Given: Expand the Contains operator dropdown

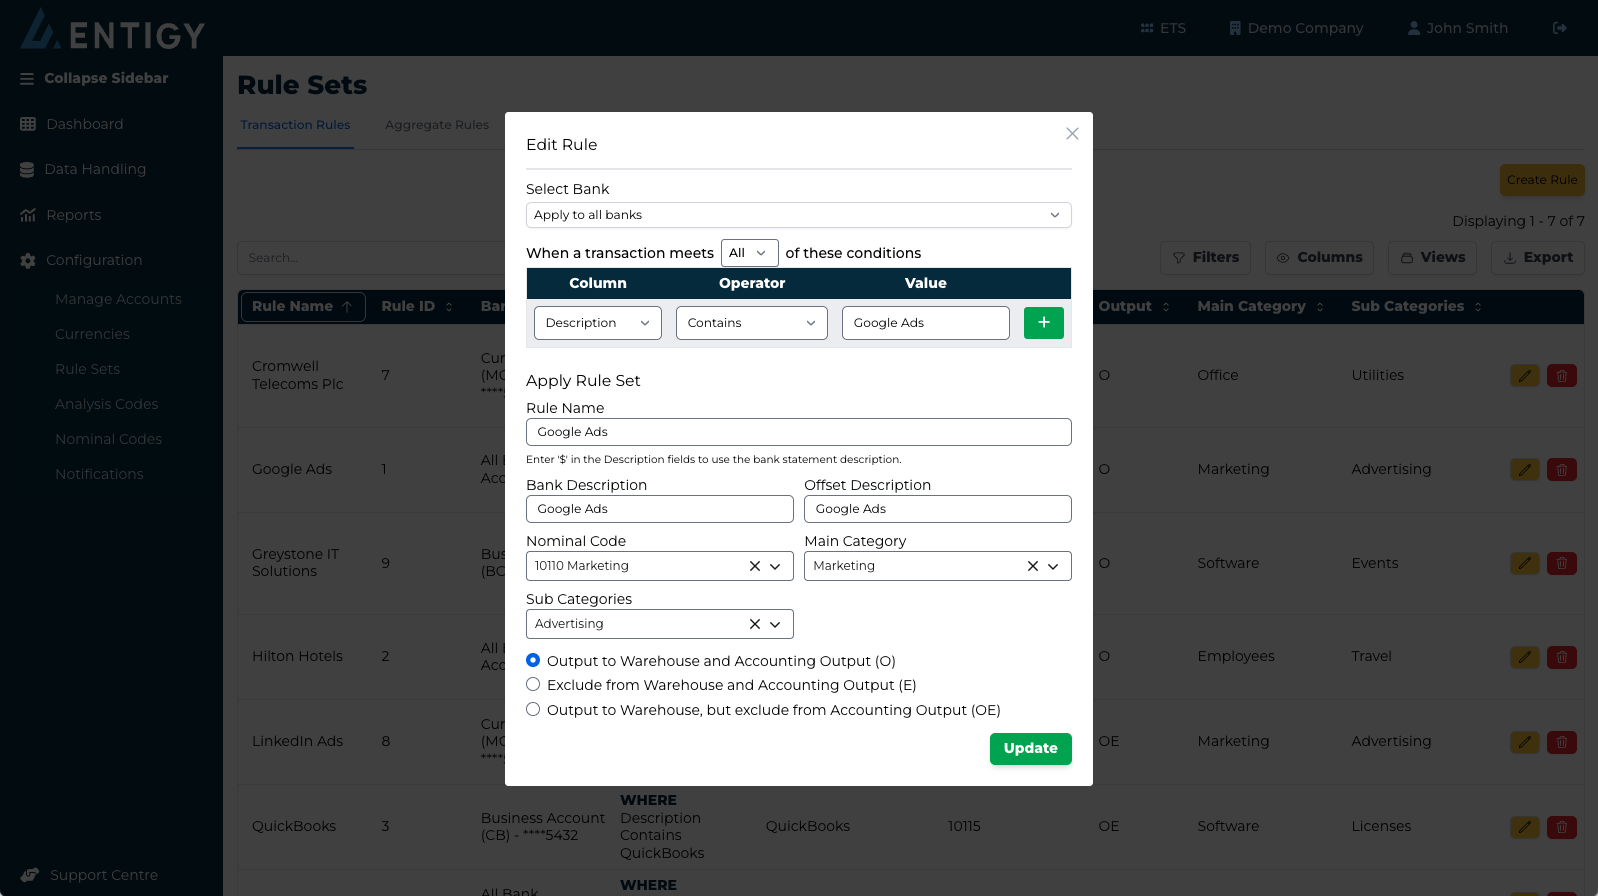Looking at the screenshot, I should (751, 323).
